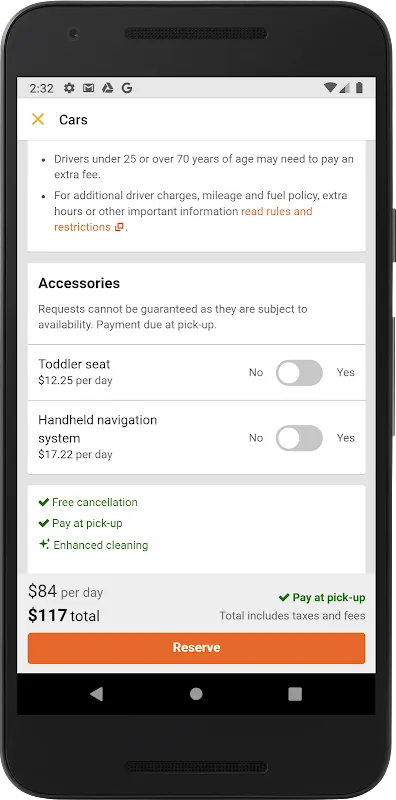Enable the Handheld navigation system toggle

click(x=299, y=438)
